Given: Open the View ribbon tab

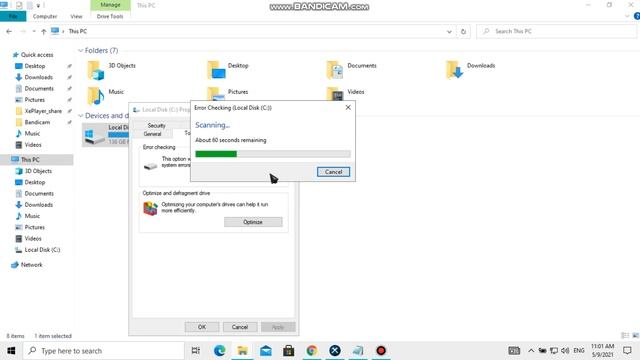Looking at the screenshot, I should [x=76, y=16].
